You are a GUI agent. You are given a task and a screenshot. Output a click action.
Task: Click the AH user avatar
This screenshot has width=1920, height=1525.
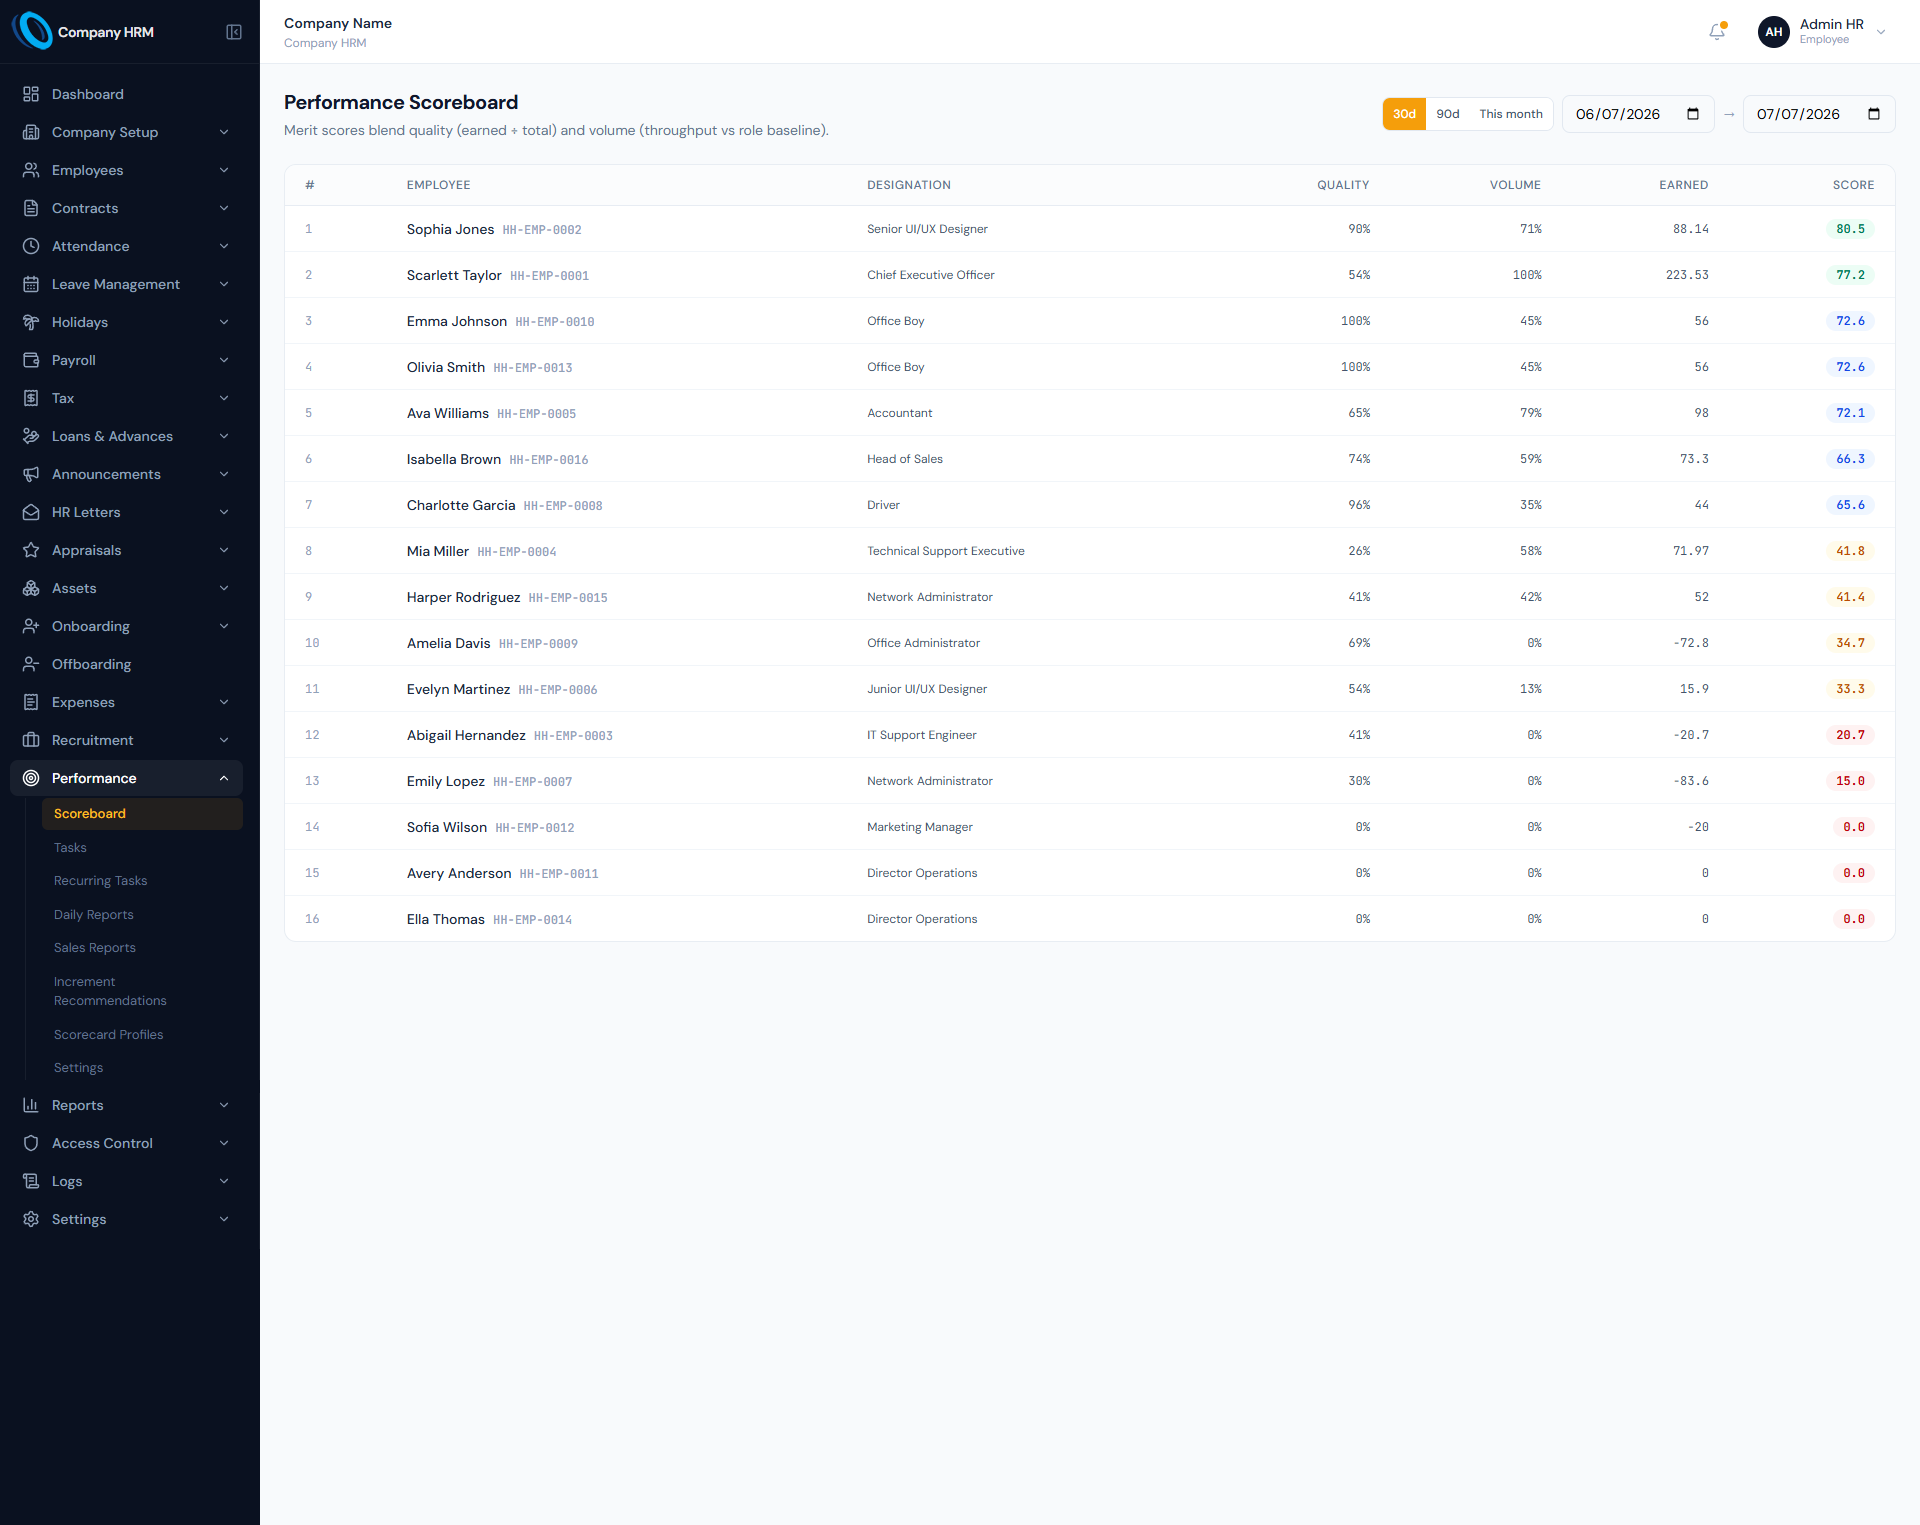1773,32
